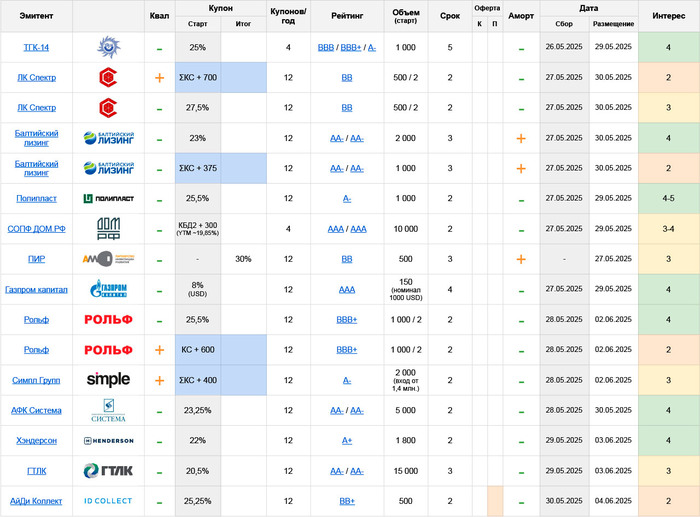This screenshot has width=700, height=517.
Task: Click the BB+ rating for АйДи Коллект
Action: [x=347, y=501]
